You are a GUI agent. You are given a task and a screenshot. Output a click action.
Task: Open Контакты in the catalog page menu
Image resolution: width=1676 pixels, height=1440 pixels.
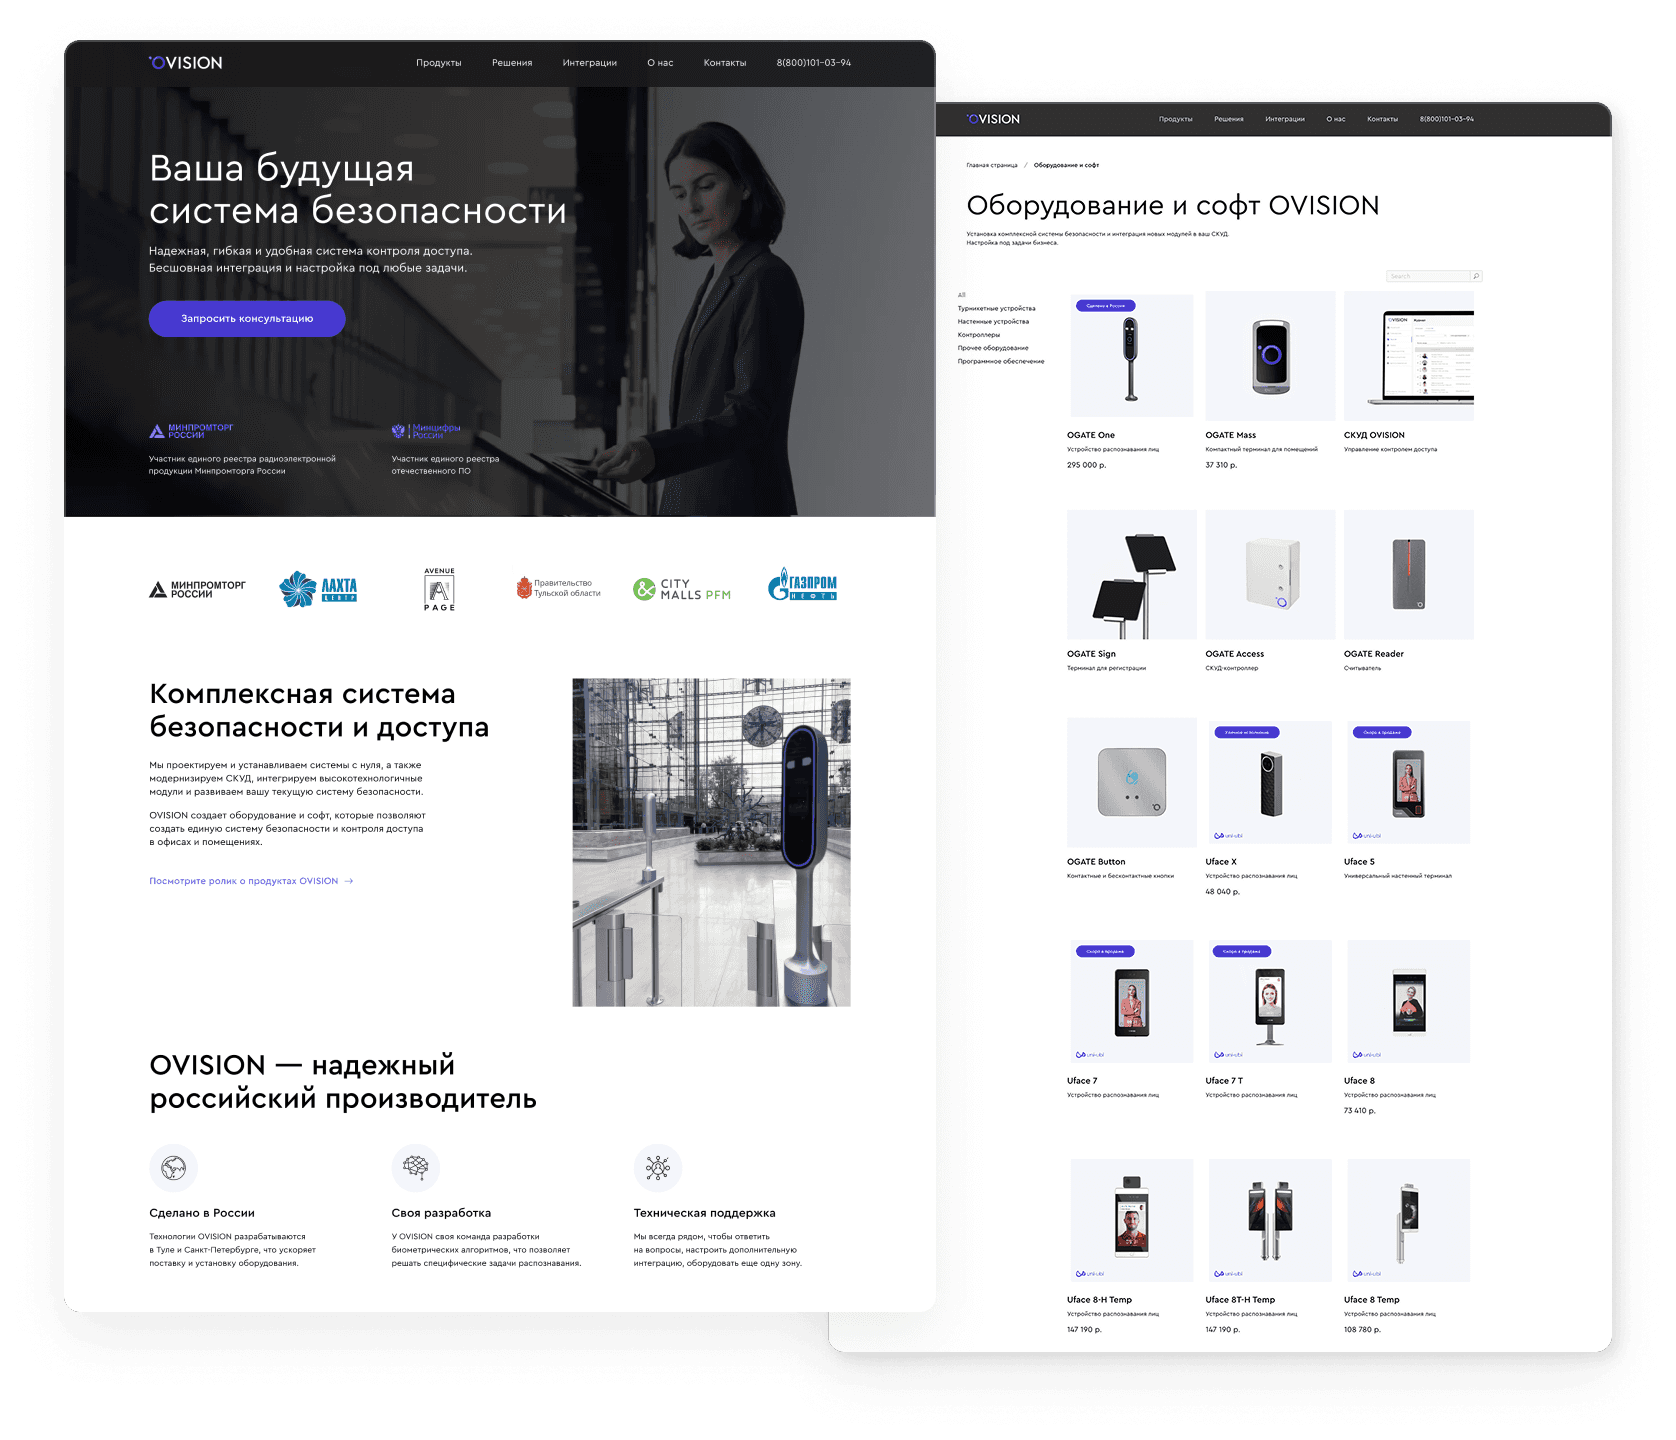point(1383,119)
